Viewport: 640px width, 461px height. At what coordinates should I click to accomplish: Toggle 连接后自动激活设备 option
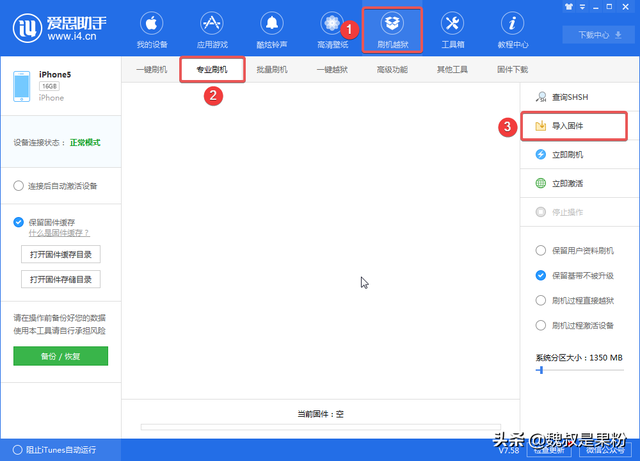pyautogui.click(x=18, y=186)
